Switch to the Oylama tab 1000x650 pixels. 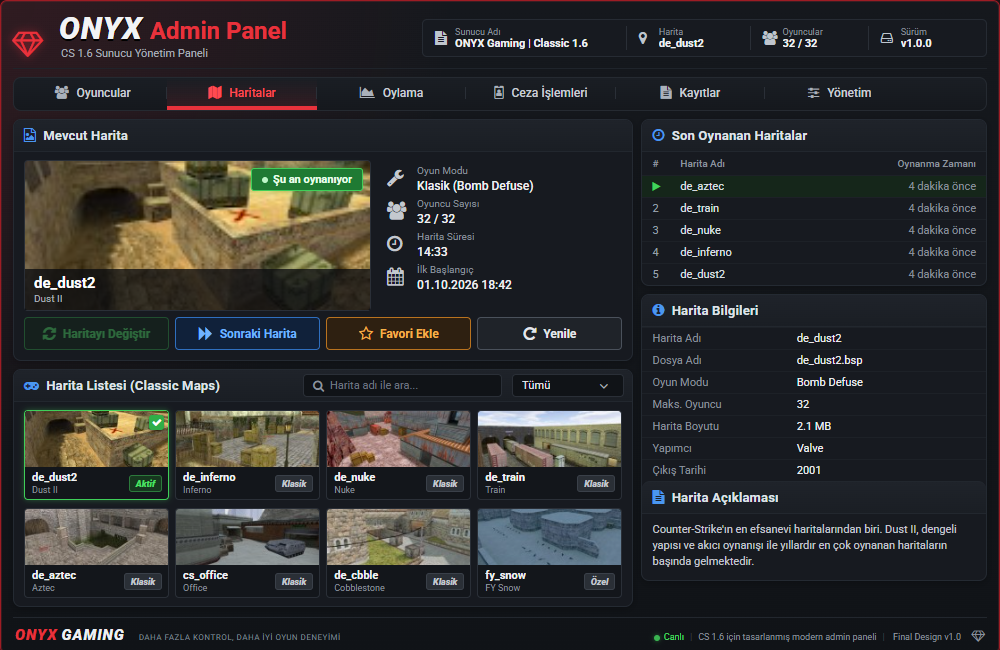click(391, 93)
